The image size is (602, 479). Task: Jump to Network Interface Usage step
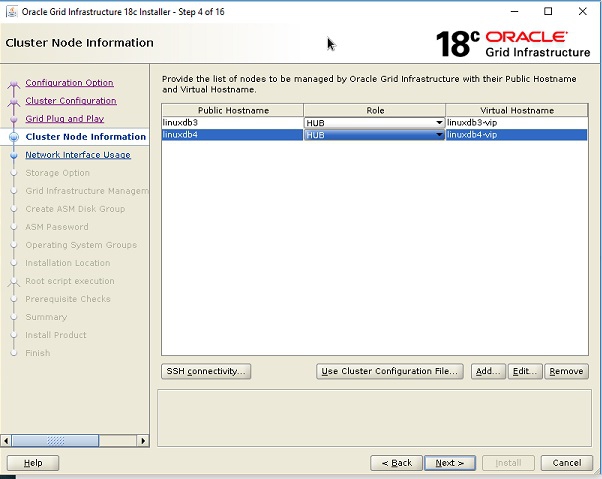tap(78, 155)
